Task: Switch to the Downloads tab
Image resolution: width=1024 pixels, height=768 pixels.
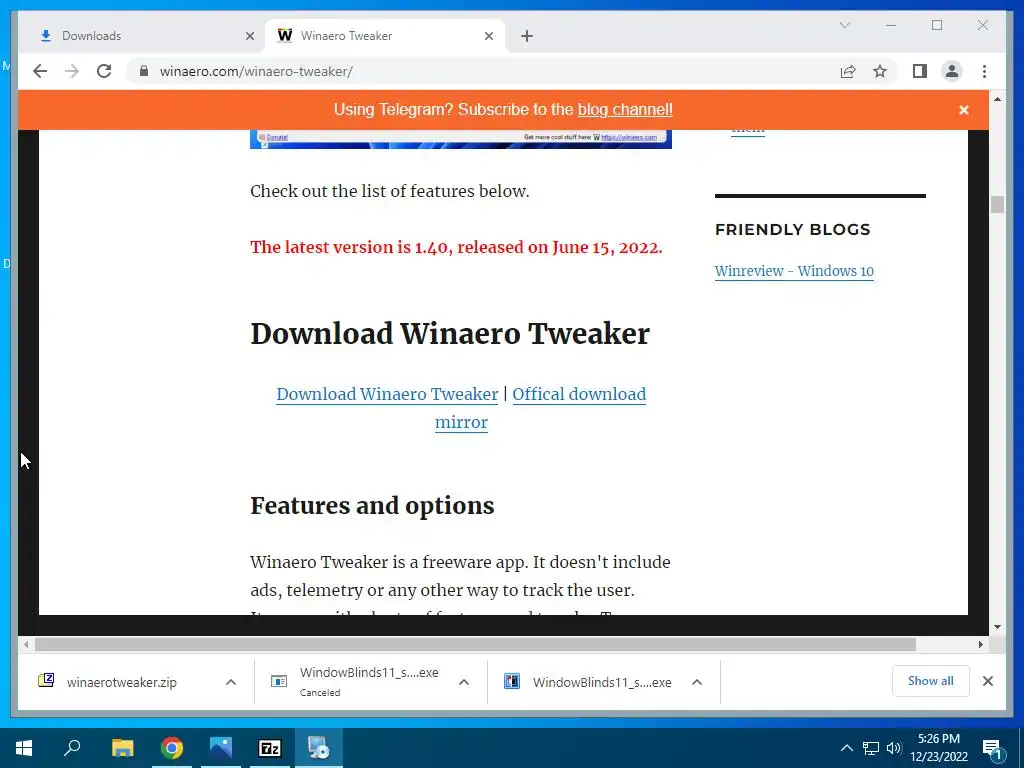Action: 142,36
